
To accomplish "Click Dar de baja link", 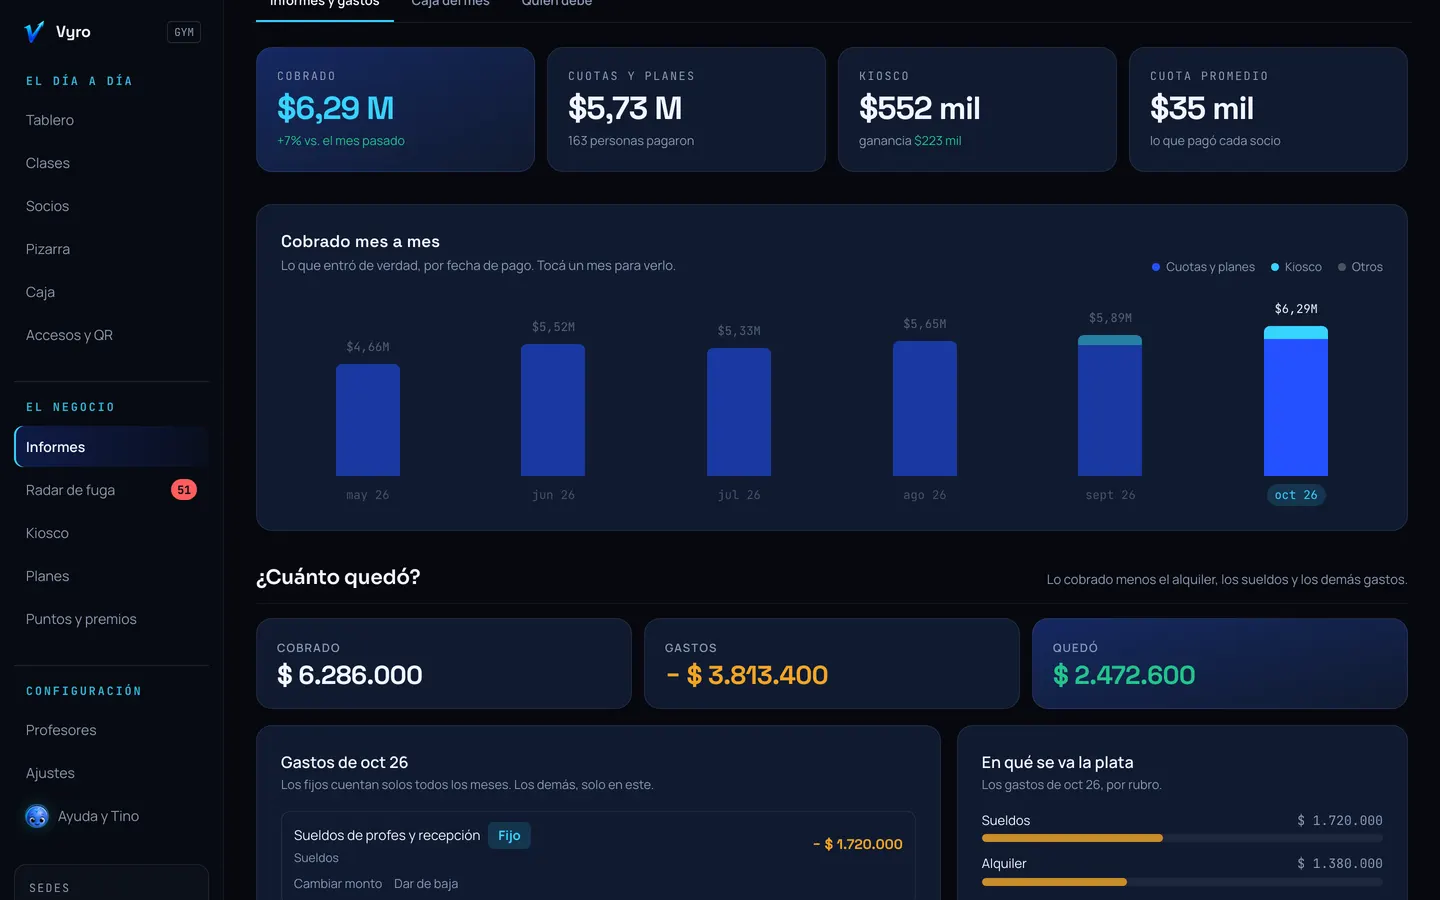I will [x=426, y=884].
